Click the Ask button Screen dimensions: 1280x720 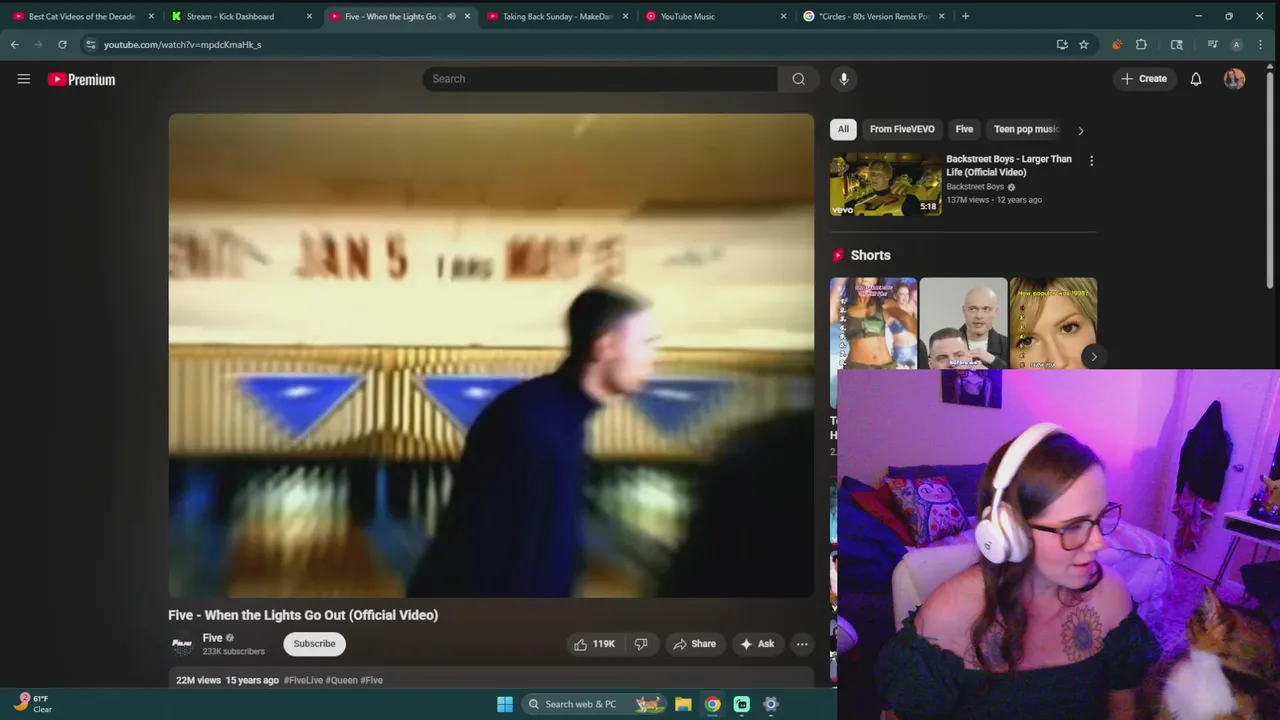[757, 644]
